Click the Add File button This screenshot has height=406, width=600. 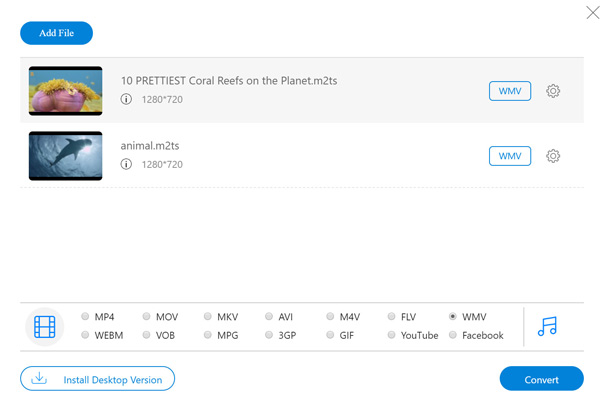56,33
